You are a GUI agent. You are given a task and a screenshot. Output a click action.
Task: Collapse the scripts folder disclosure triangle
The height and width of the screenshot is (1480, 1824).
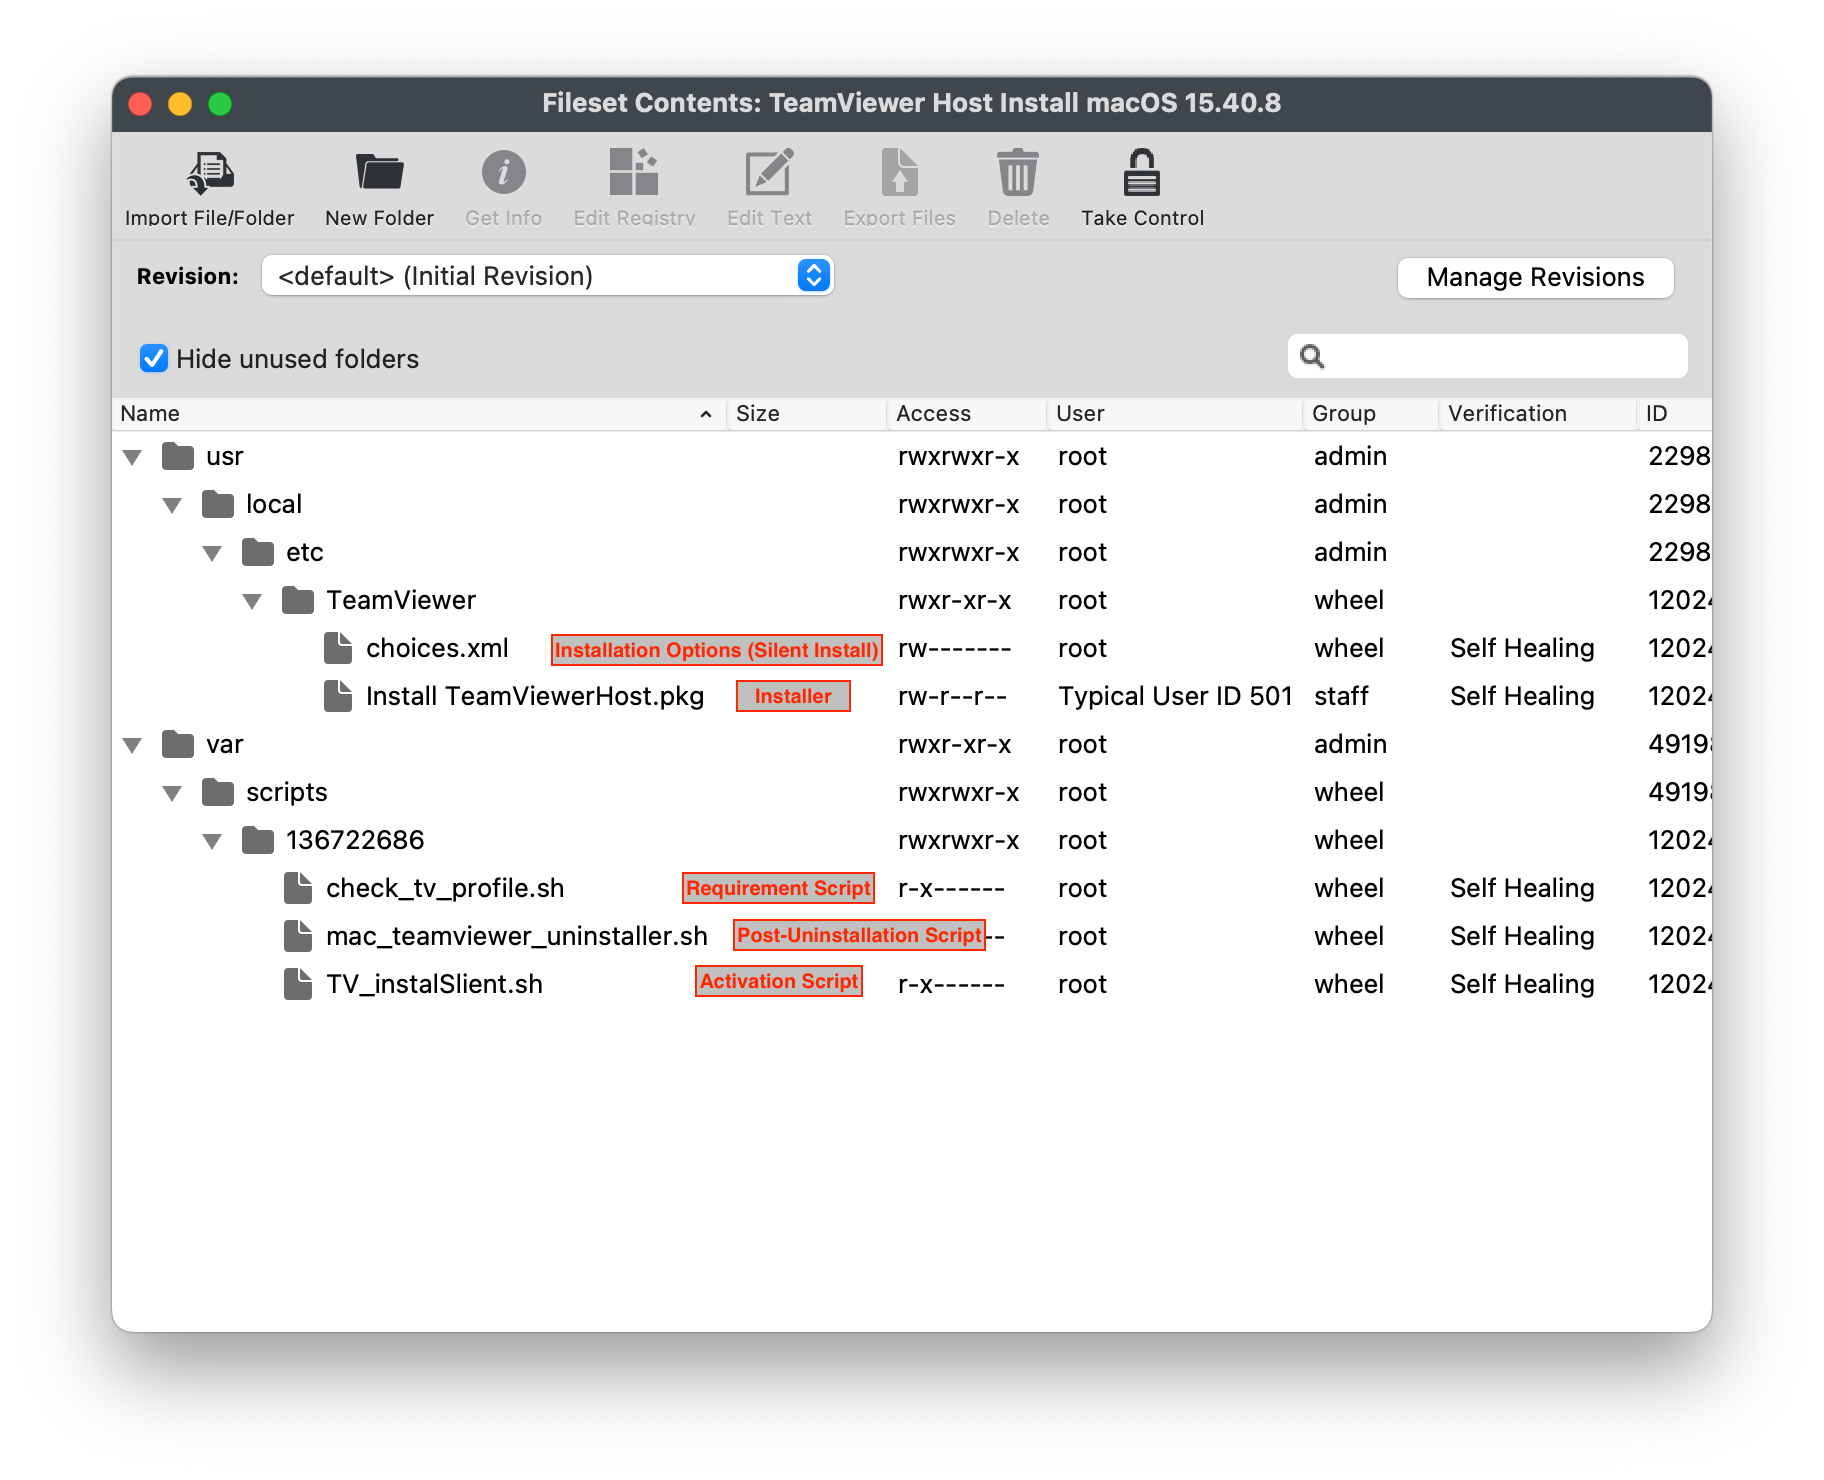click(172, 794)
